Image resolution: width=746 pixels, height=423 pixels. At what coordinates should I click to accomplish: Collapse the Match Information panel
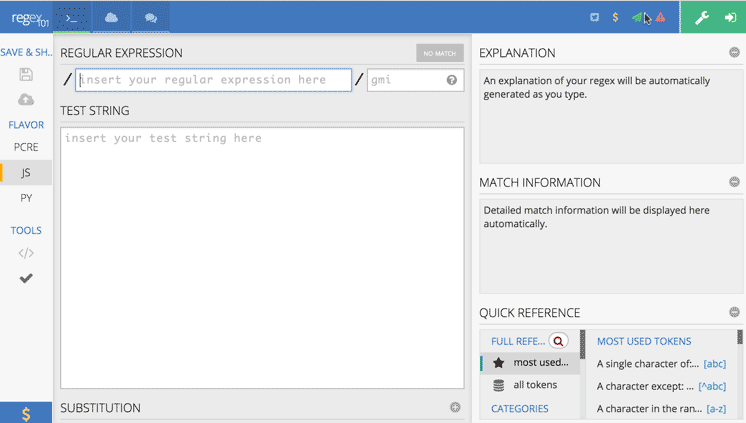734,183
